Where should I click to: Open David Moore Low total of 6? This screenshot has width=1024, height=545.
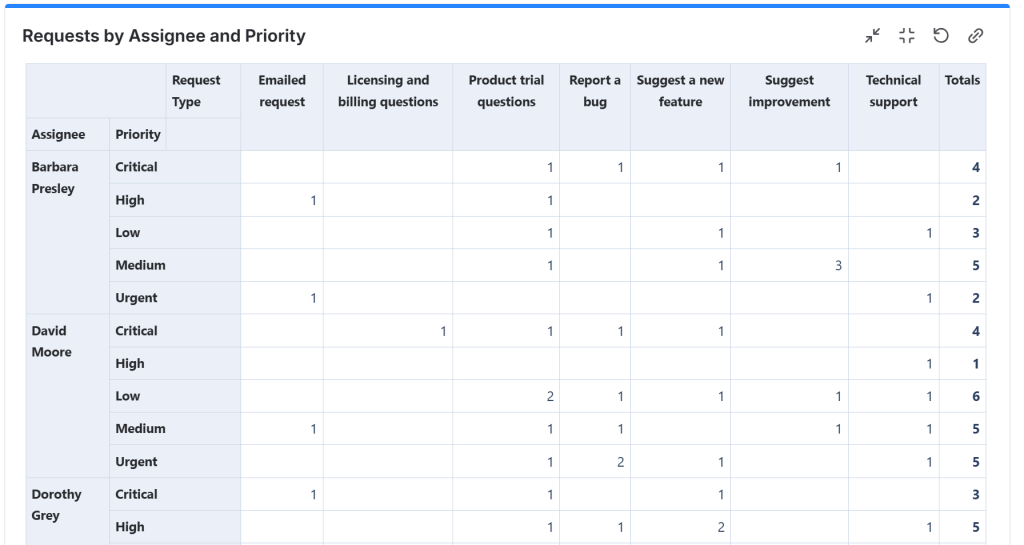(975, 397)
